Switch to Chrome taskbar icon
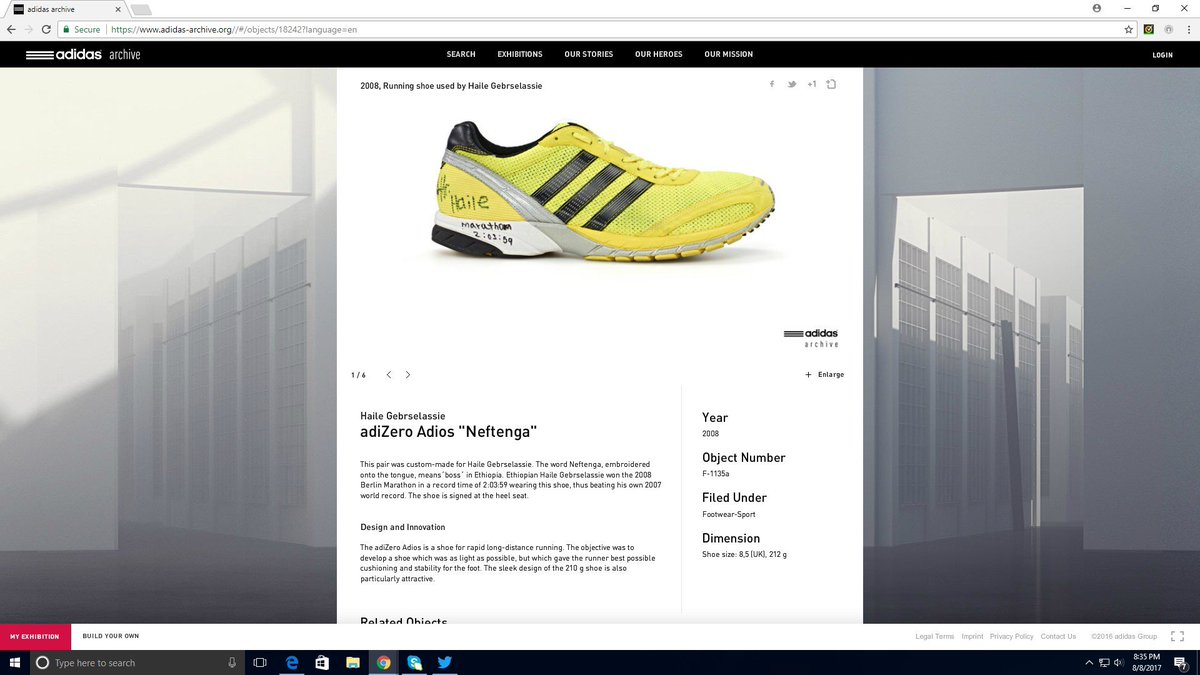 [383, 662]
